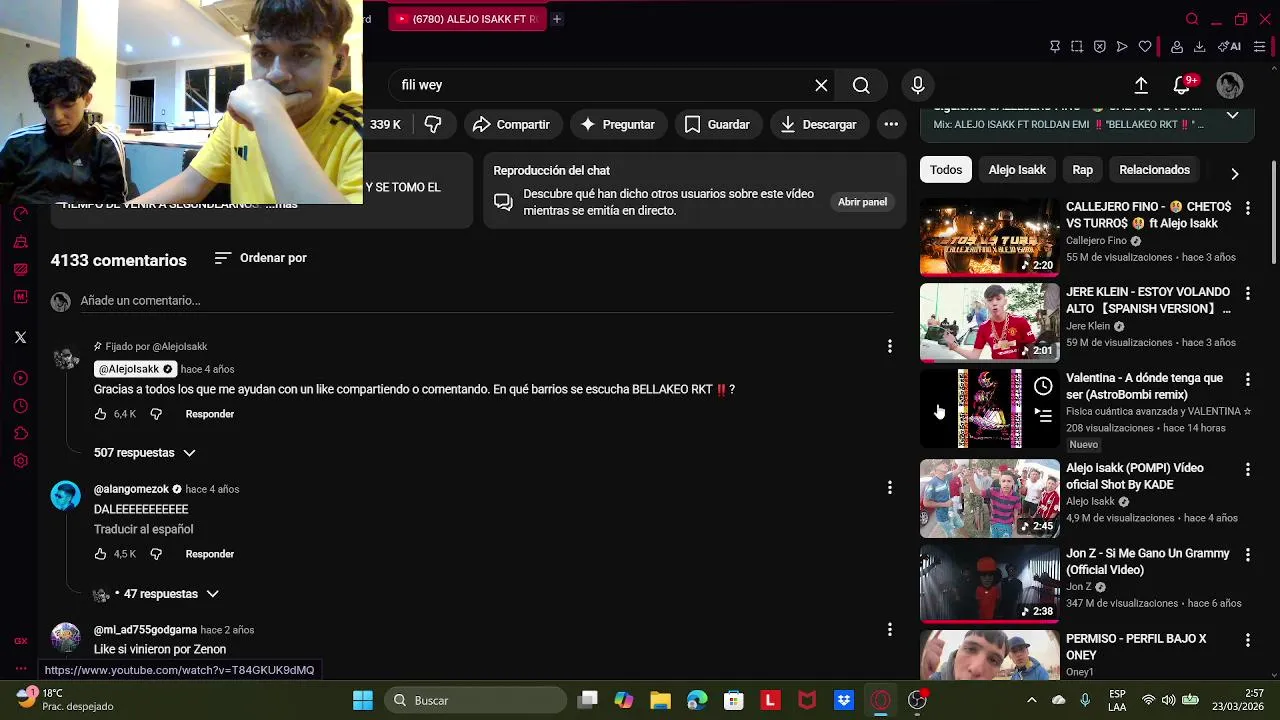Add Valentina video to queue

pyautogui.click(x=1043, y=416)
